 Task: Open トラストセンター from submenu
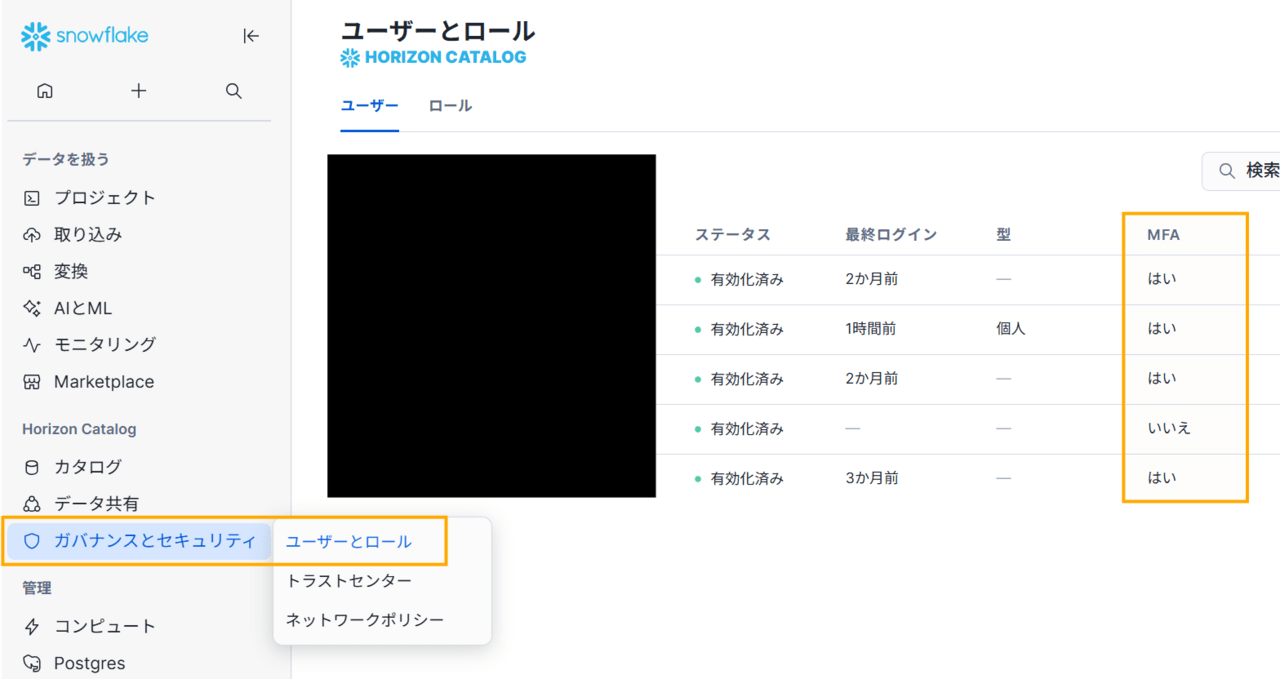[348, 581]
